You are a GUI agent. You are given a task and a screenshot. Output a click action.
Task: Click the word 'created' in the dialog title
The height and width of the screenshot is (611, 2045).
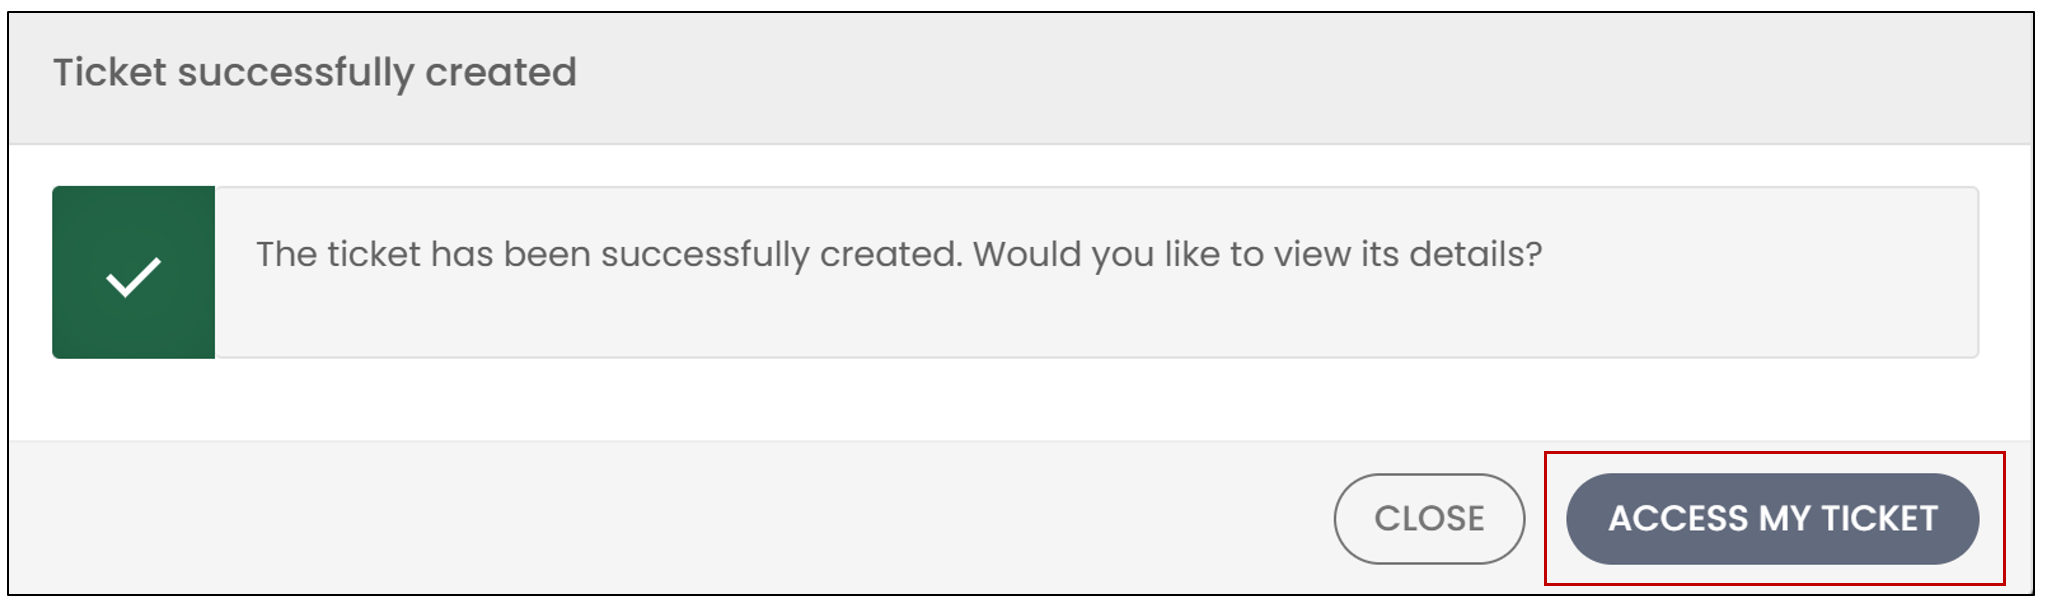click(501, 72)
